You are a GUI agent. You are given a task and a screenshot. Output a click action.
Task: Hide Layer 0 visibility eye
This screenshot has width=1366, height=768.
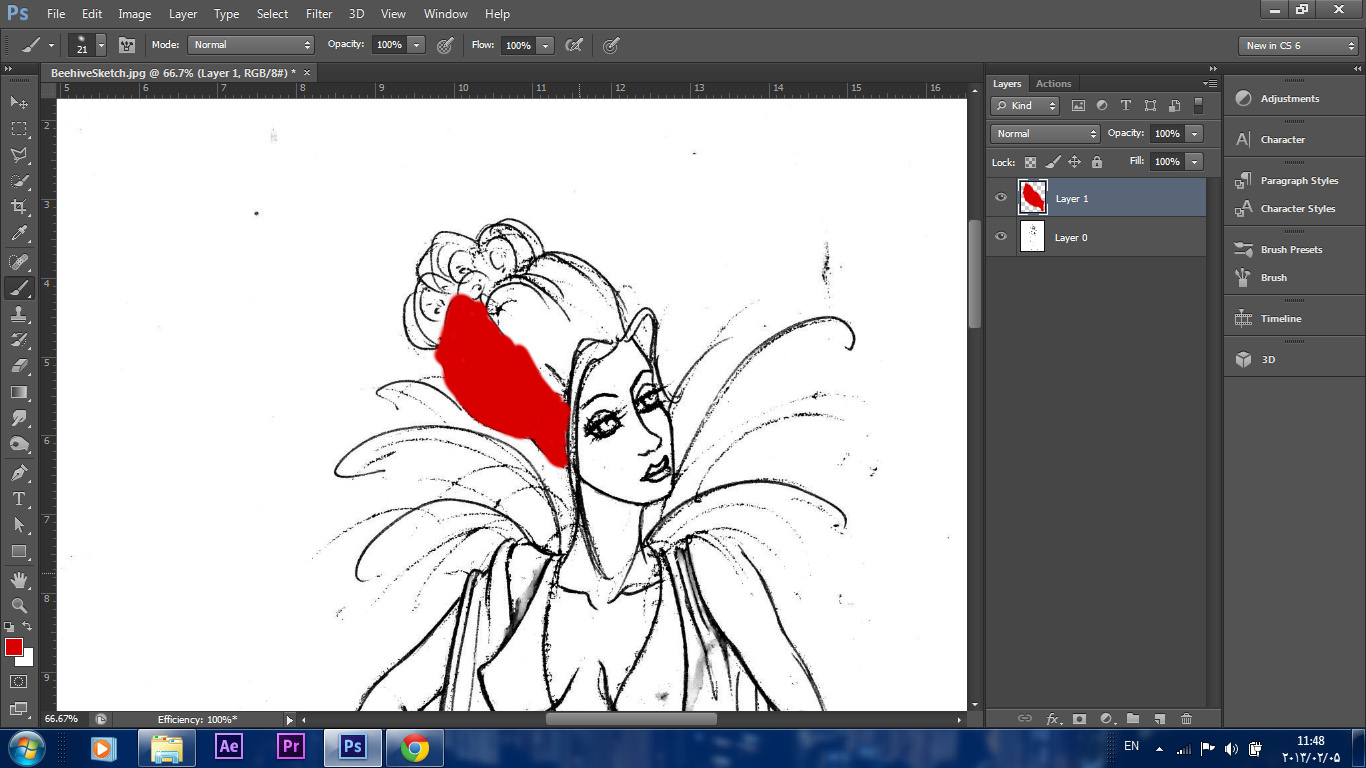coord(1001,237)
